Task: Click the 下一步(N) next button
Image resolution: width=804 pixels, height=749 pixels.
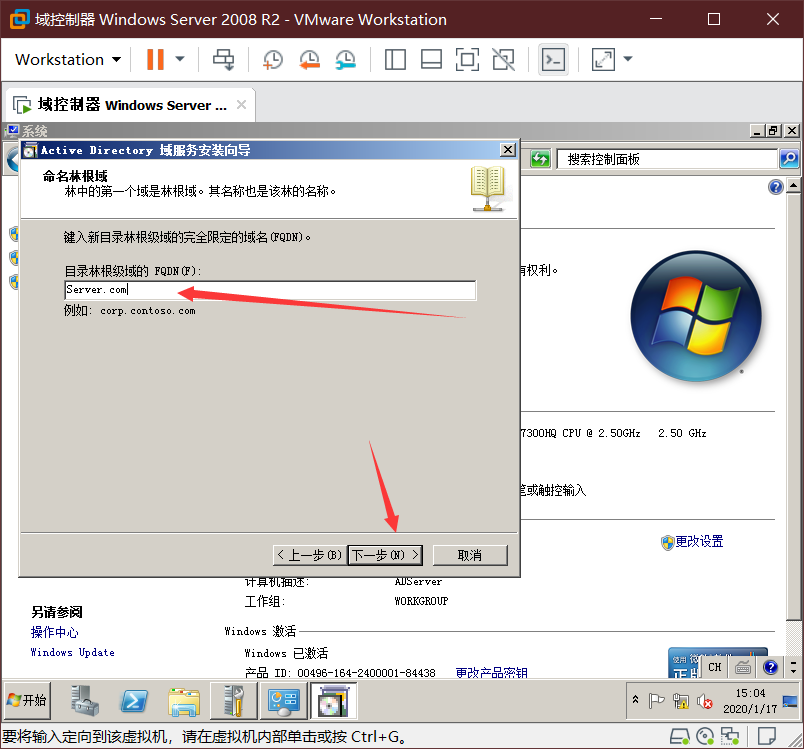Action: click(x=385, y=555)
